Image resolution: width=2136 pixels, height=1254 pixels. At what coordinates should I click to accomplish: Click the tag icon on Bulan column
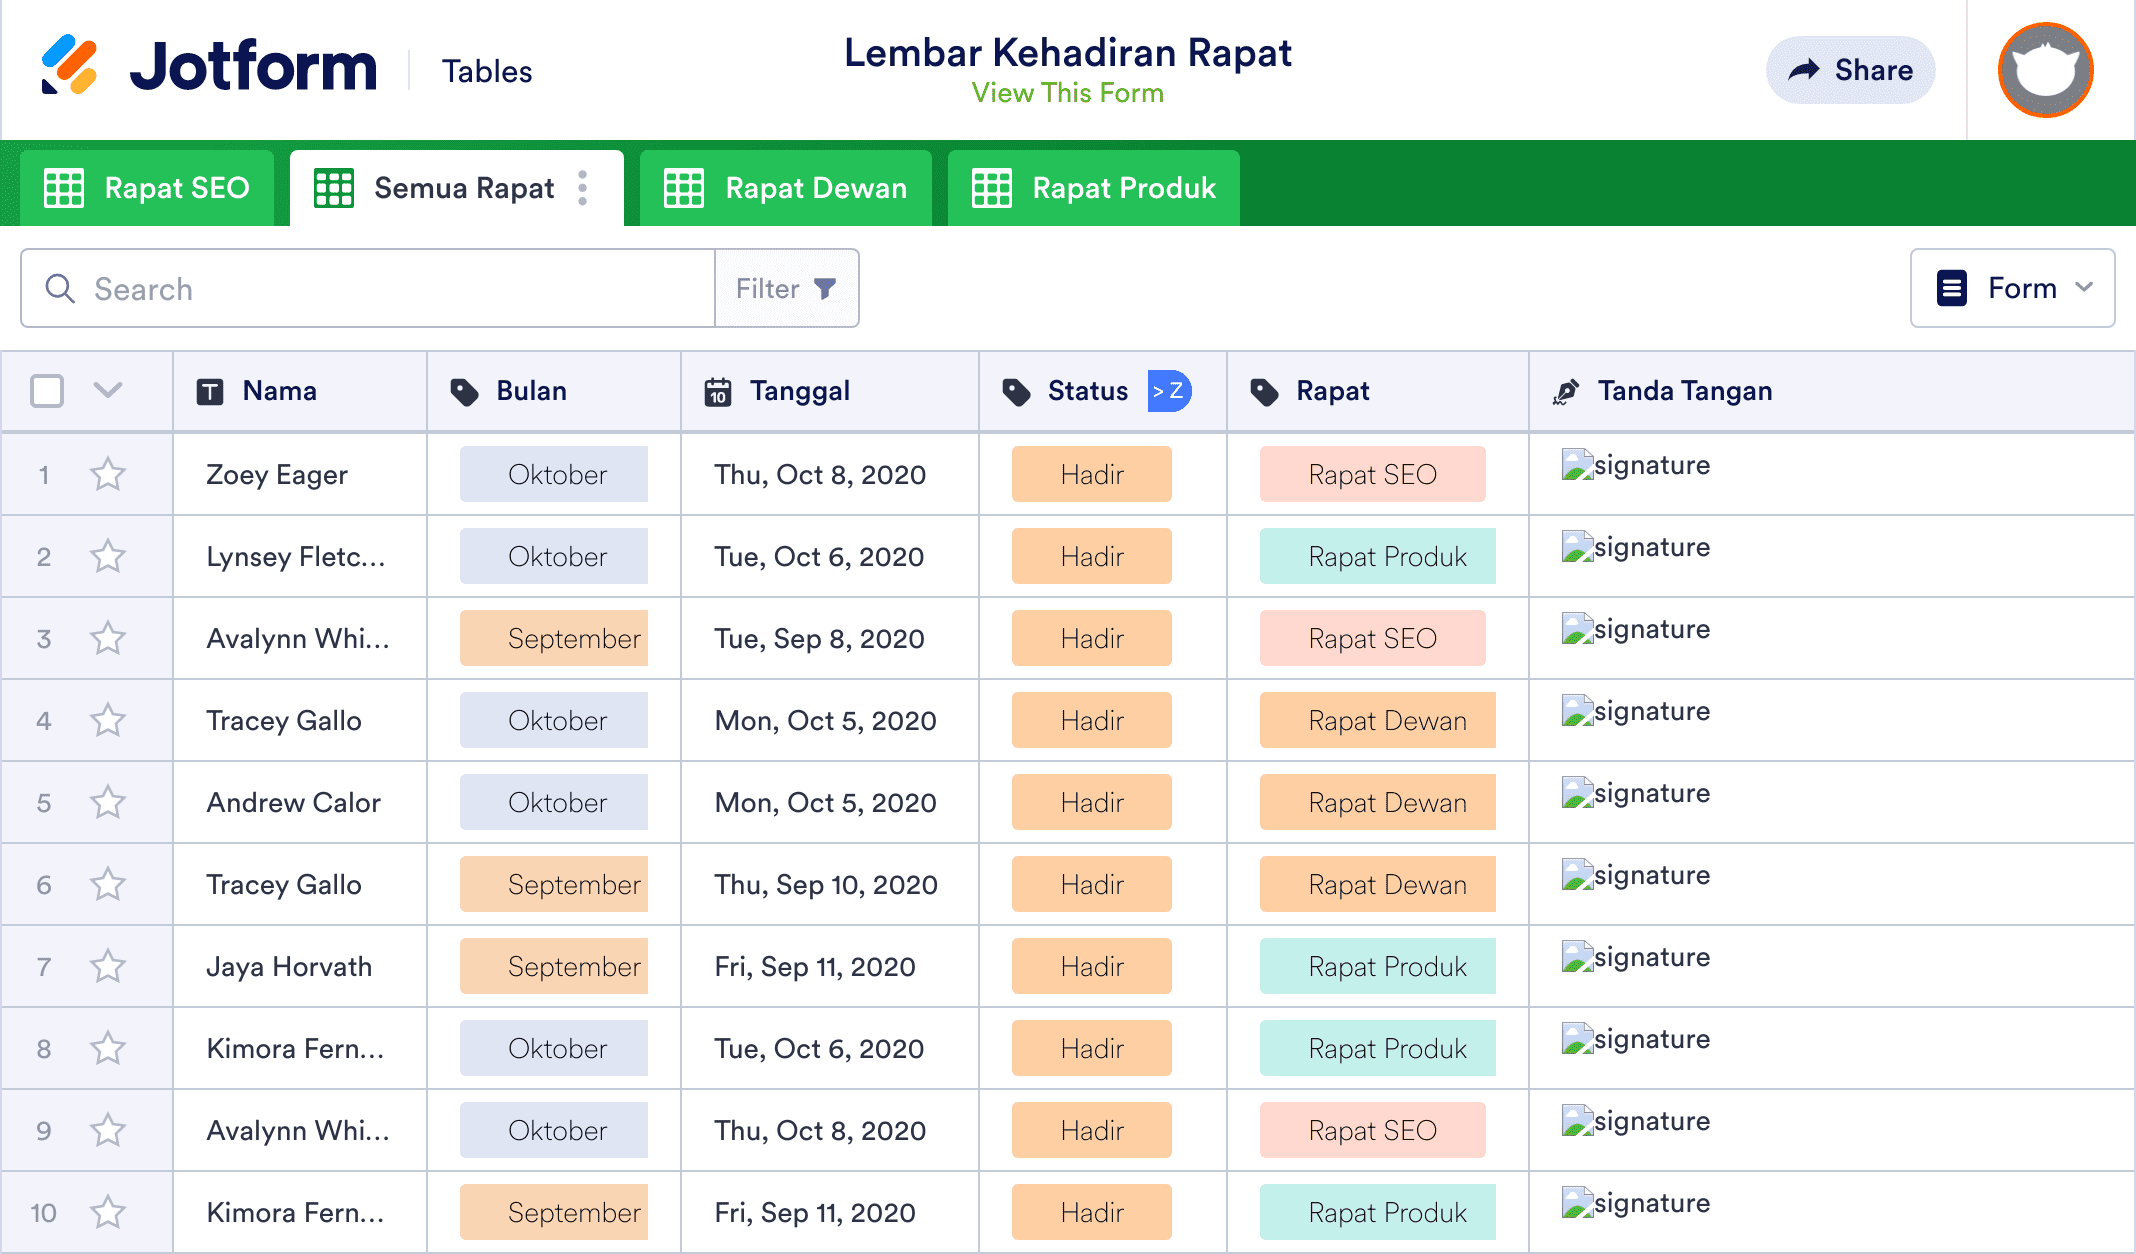tap(465, 391)
